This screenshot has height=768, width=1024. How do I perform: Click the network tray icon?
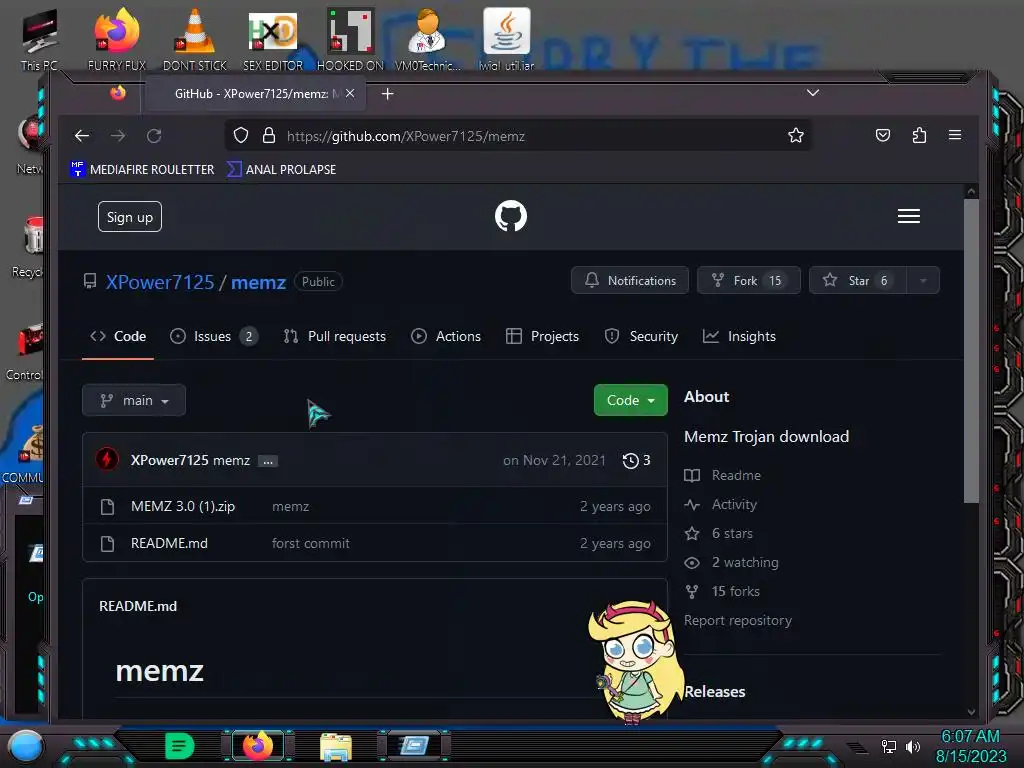click(889, 746)
